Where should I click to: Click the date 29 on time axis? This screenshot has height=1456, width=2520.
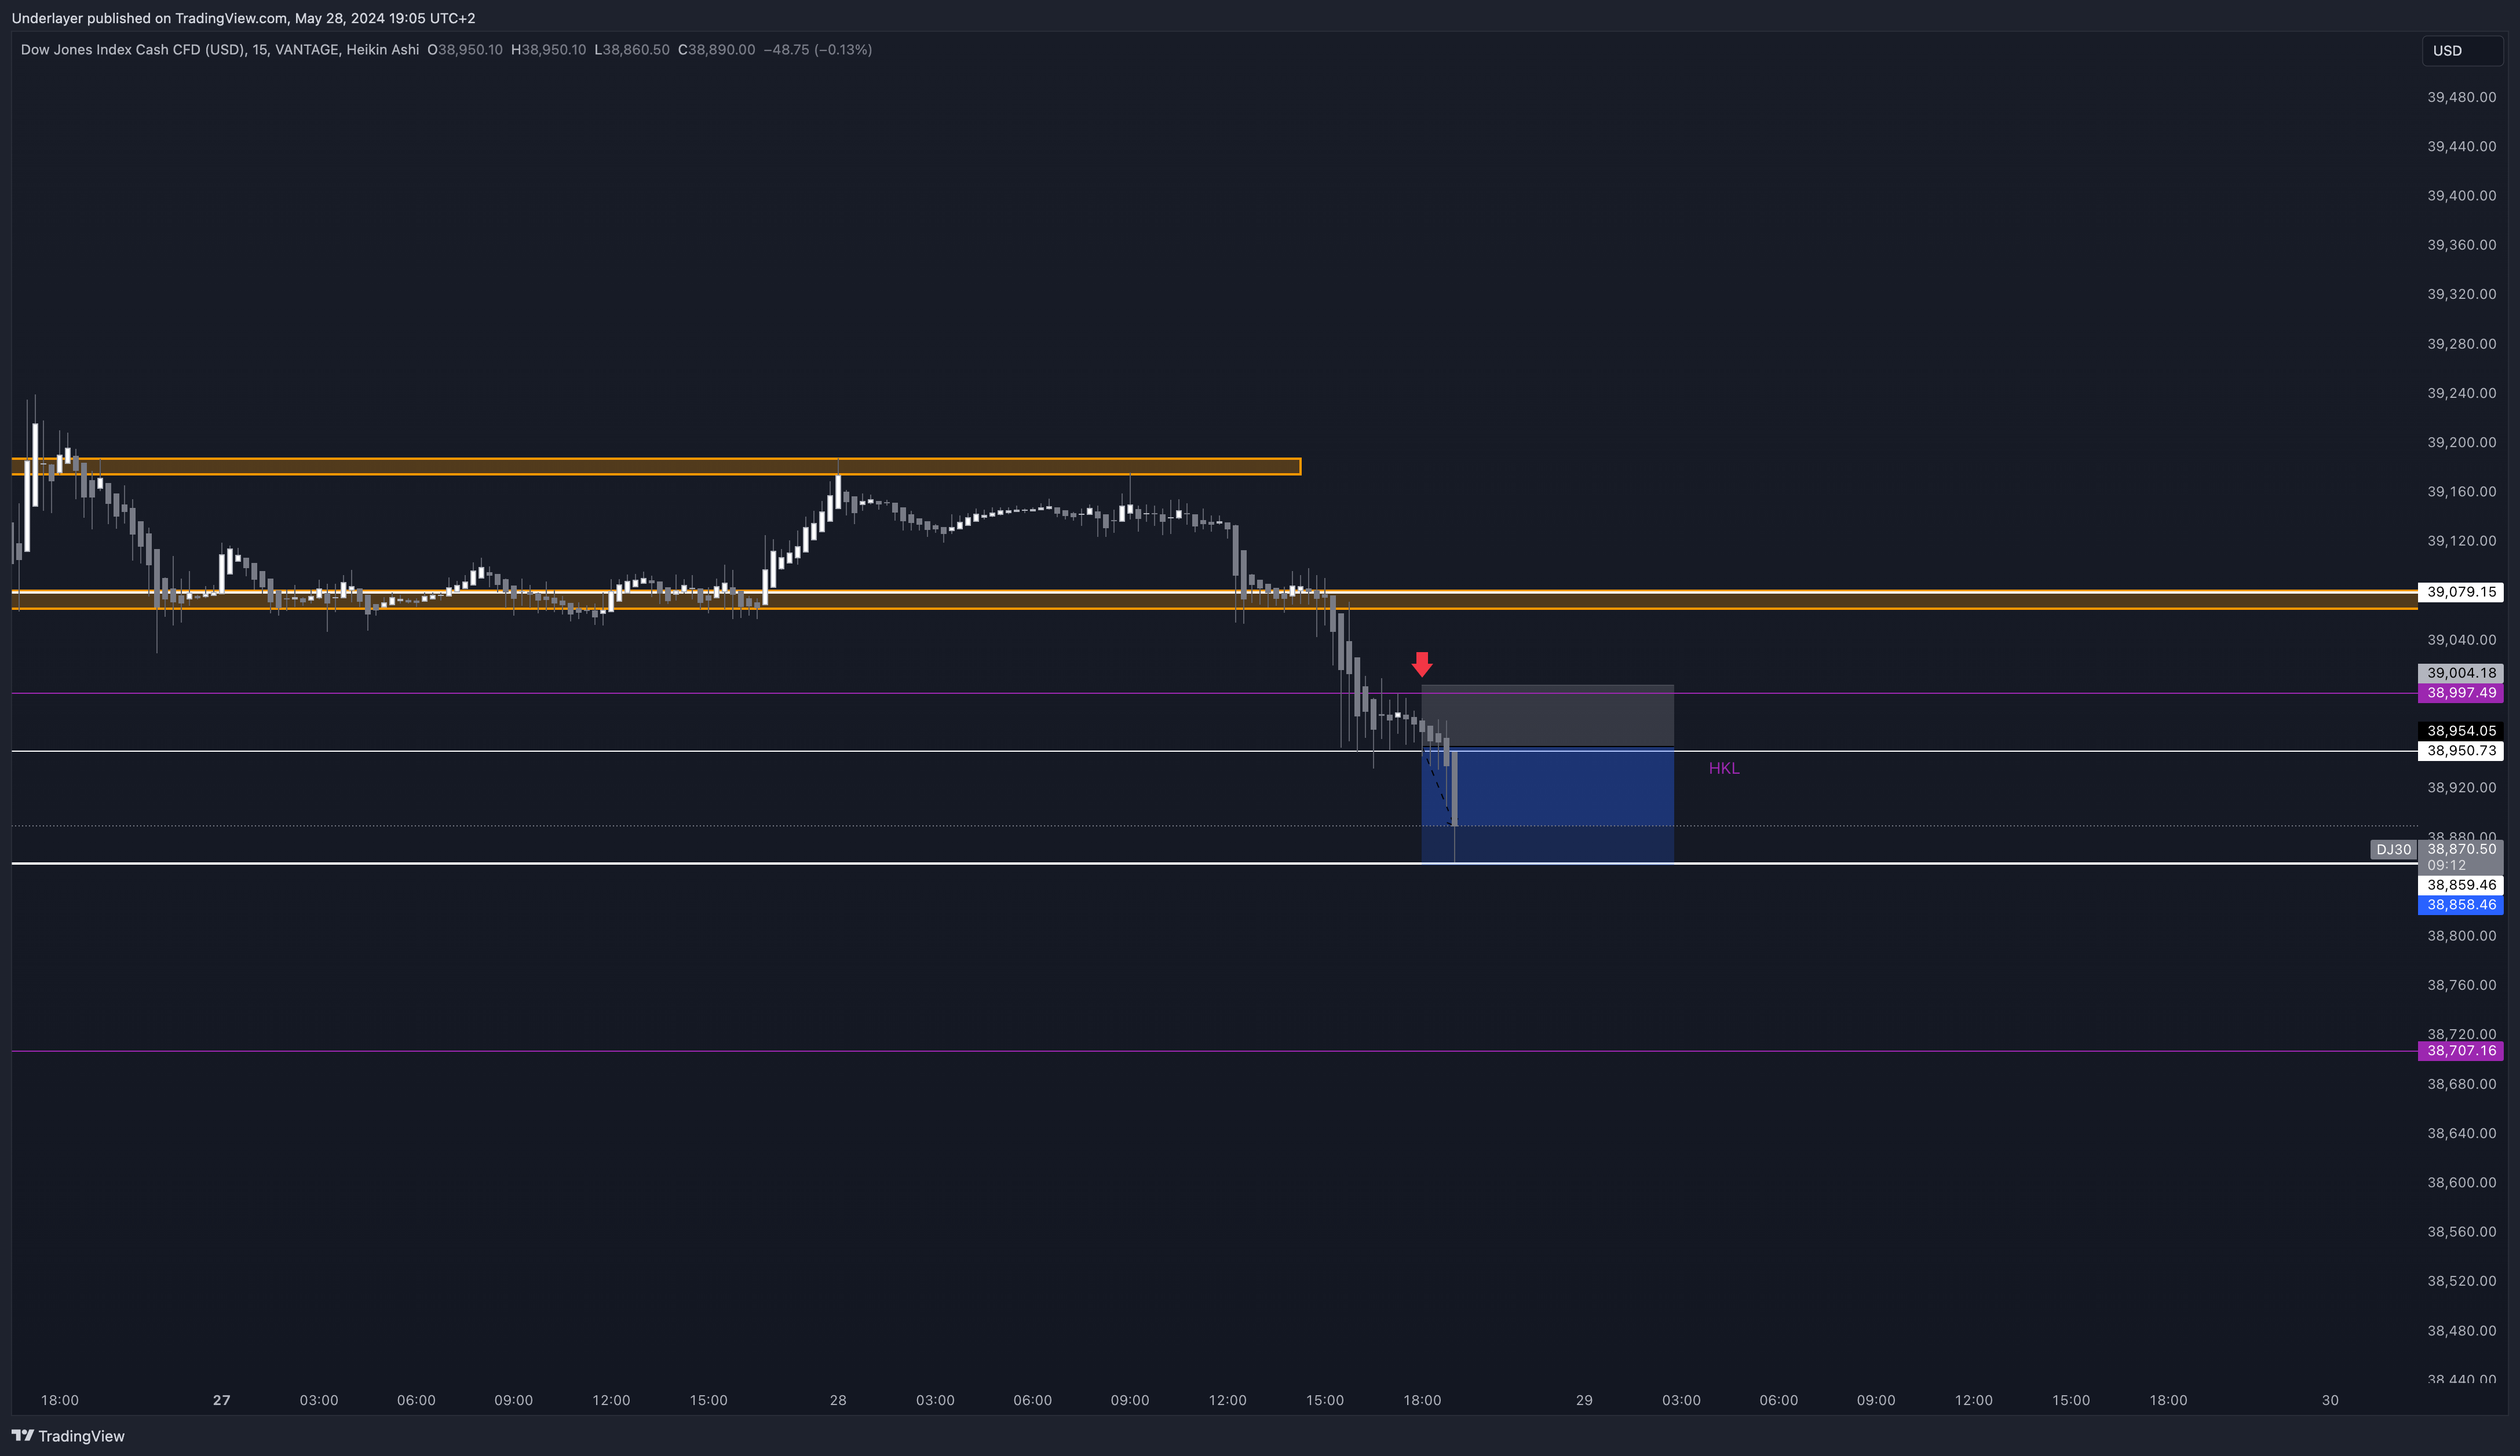pyautogui.click(x=1584, y=1400)
